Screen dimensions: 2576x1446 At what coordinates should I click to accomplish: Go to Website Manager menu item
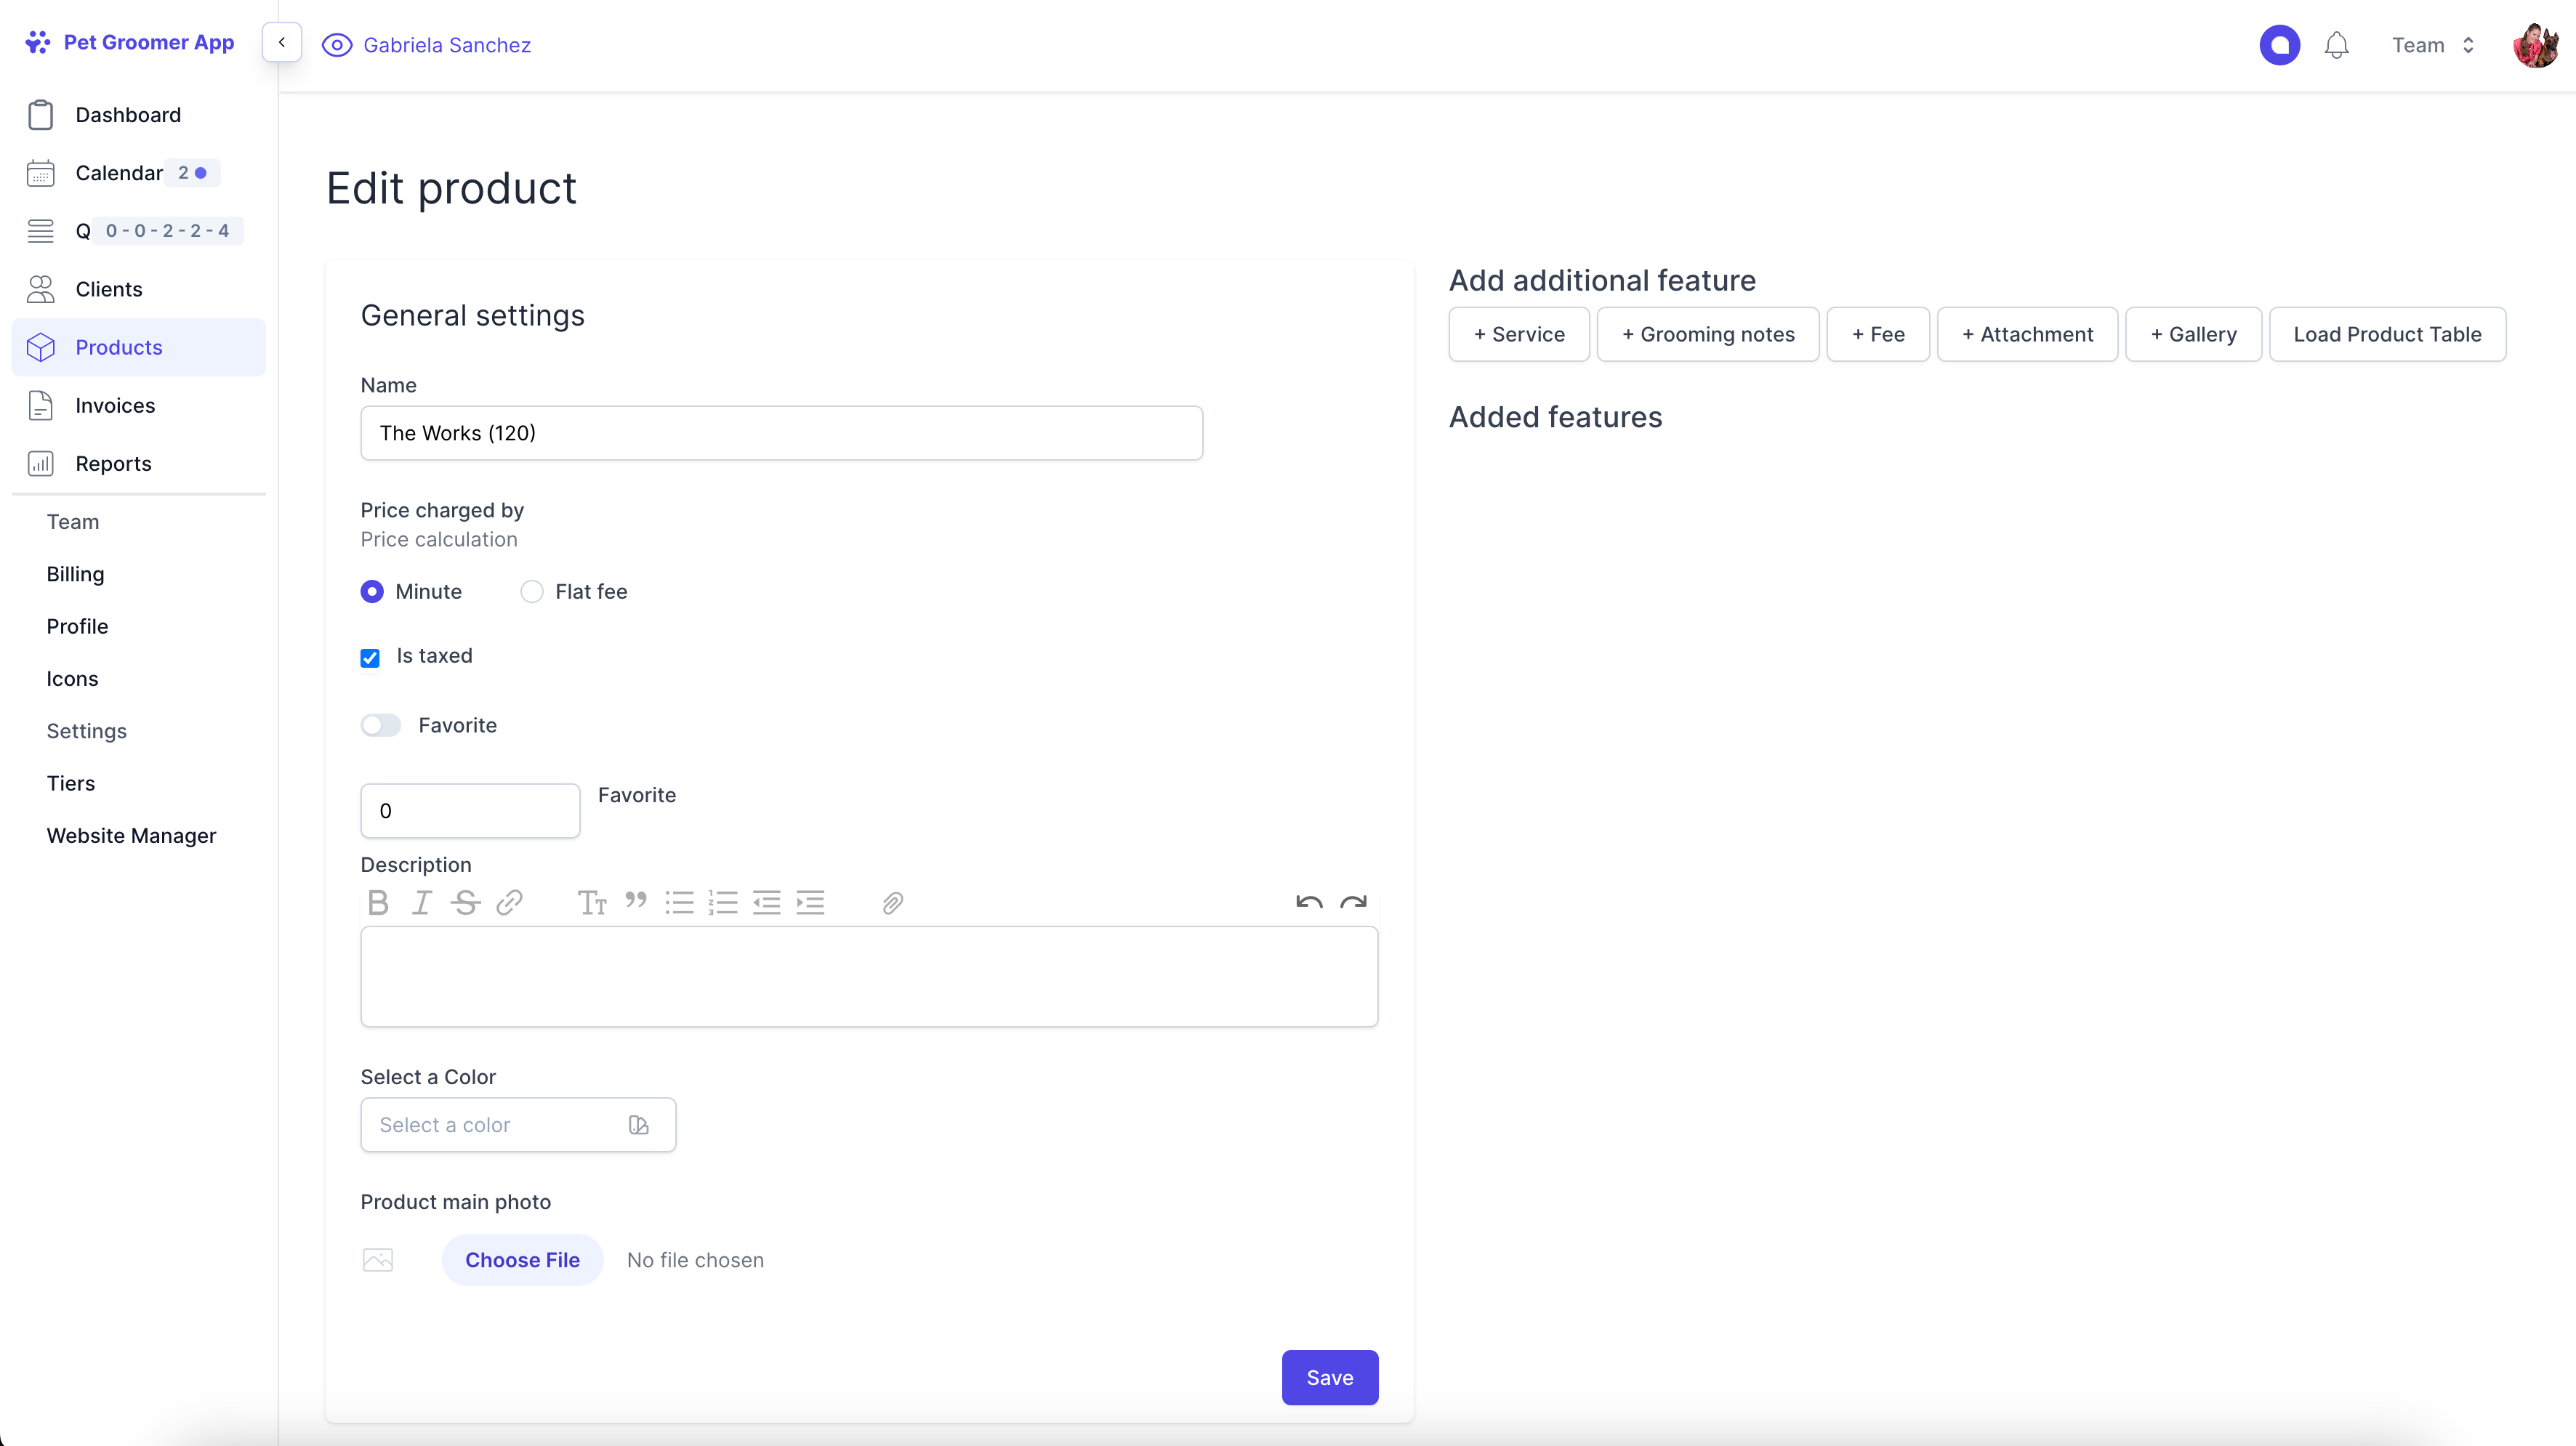tap(131, 835)
